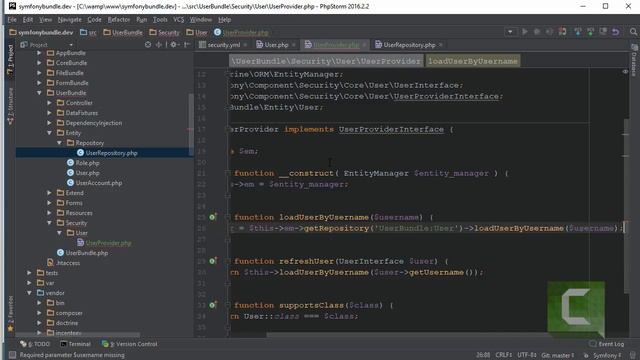The image size is (640, 360).
Task: Click the Hide Project panel icon
Action: tap(187, 44)
